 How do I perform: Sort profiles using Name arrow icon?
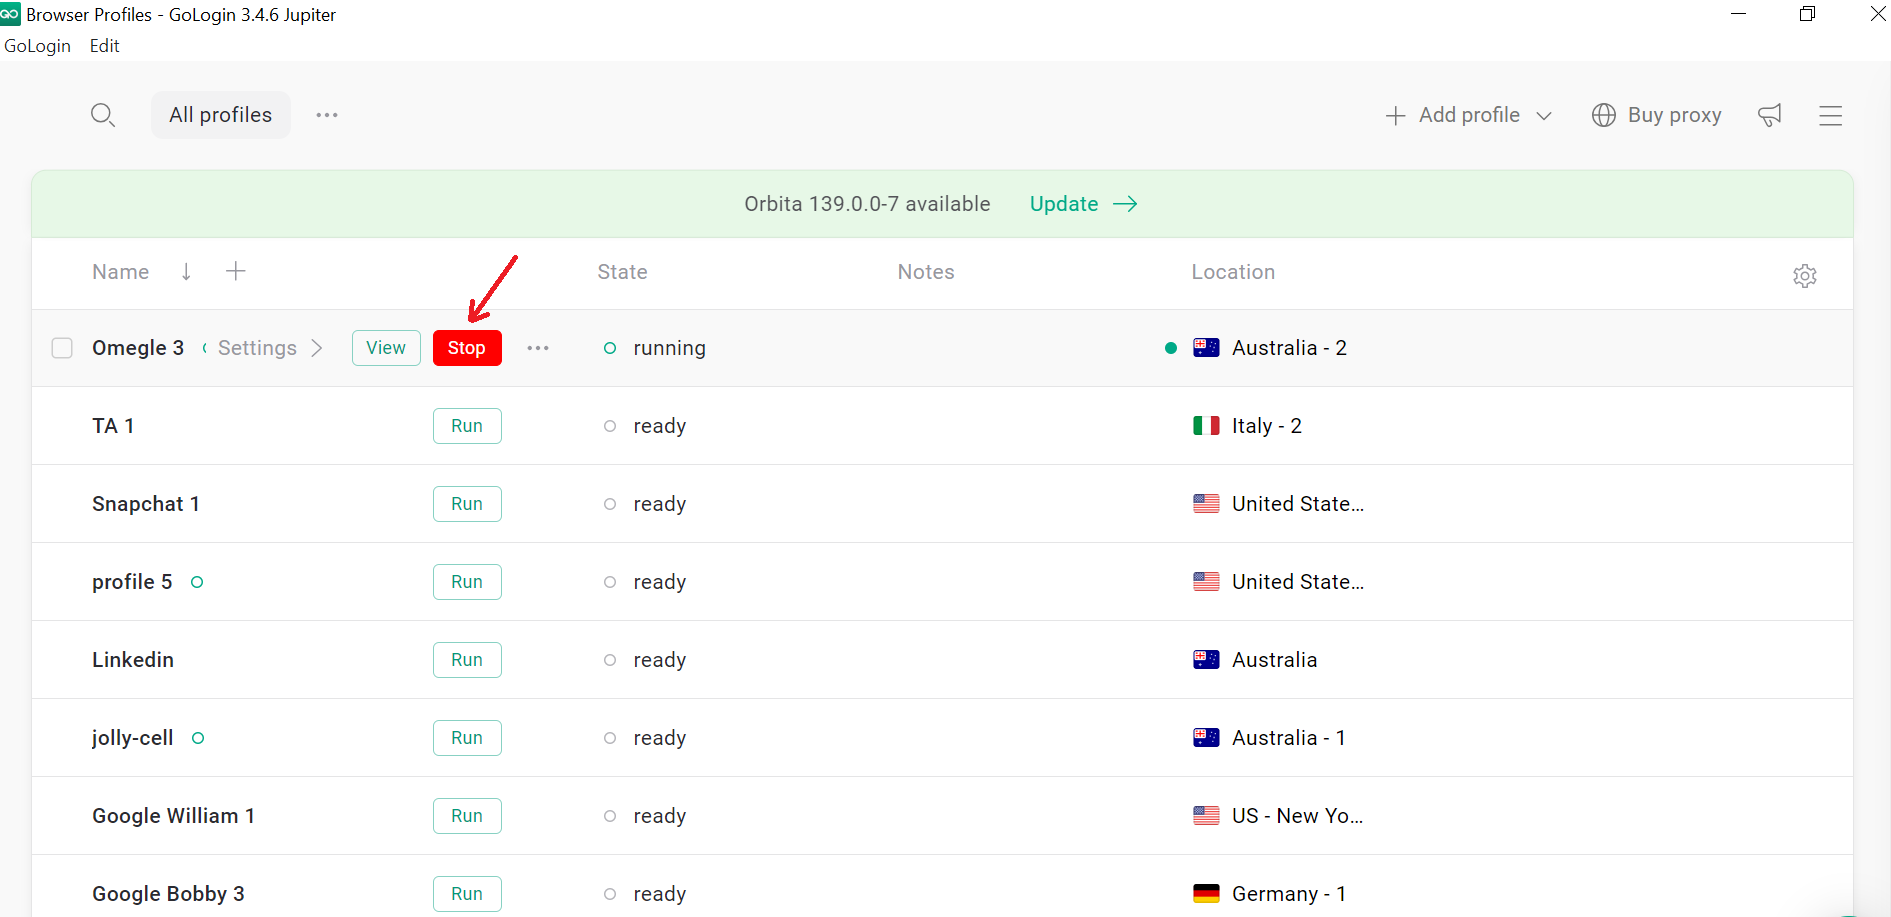pos(186,272)
